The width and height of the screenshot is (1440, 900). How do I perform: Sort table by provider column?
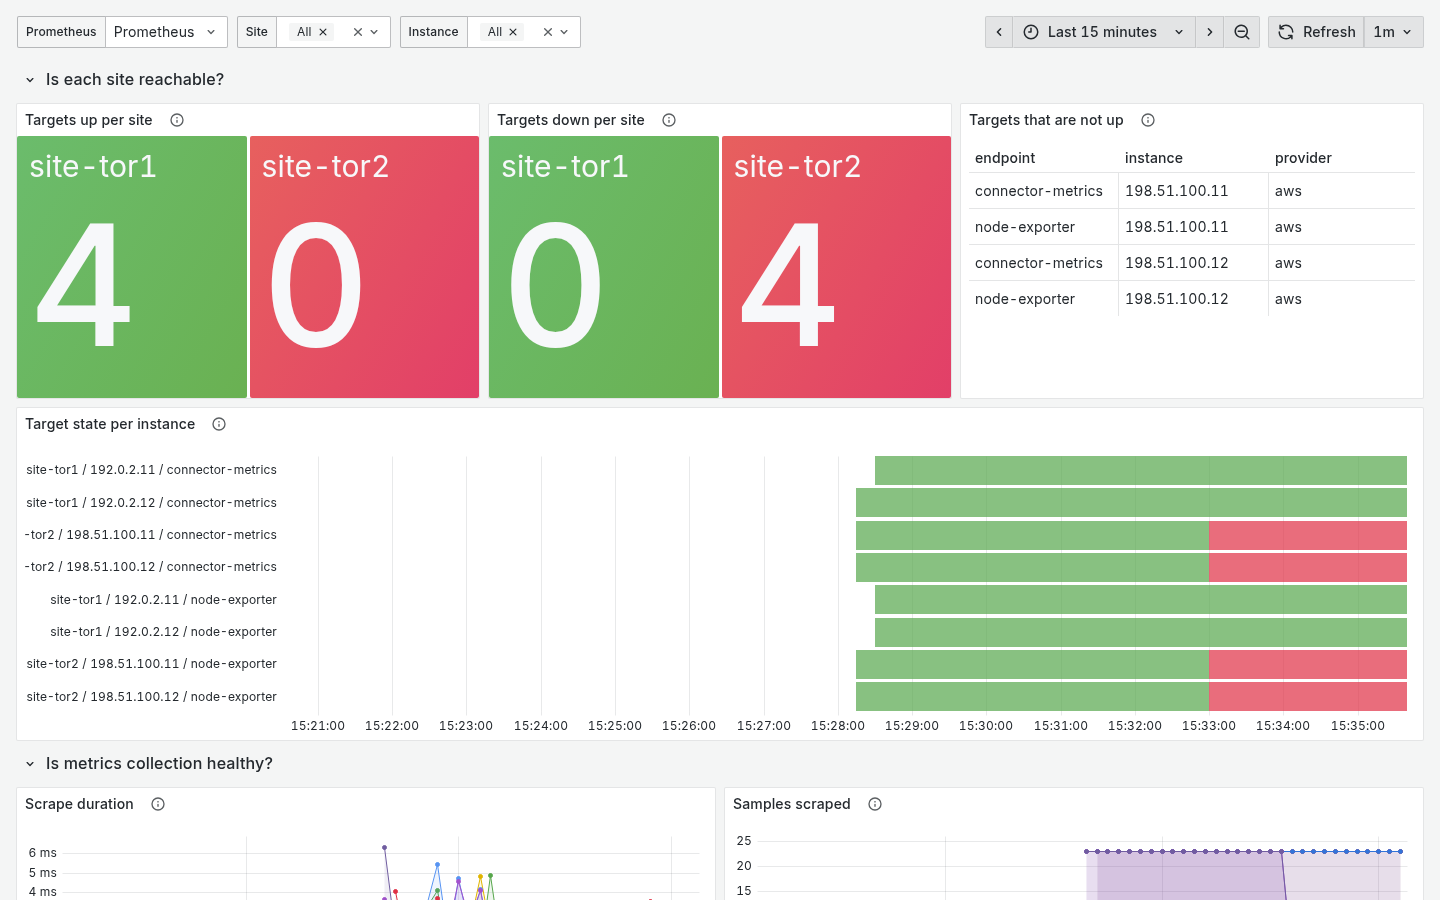click(1303, 158)
